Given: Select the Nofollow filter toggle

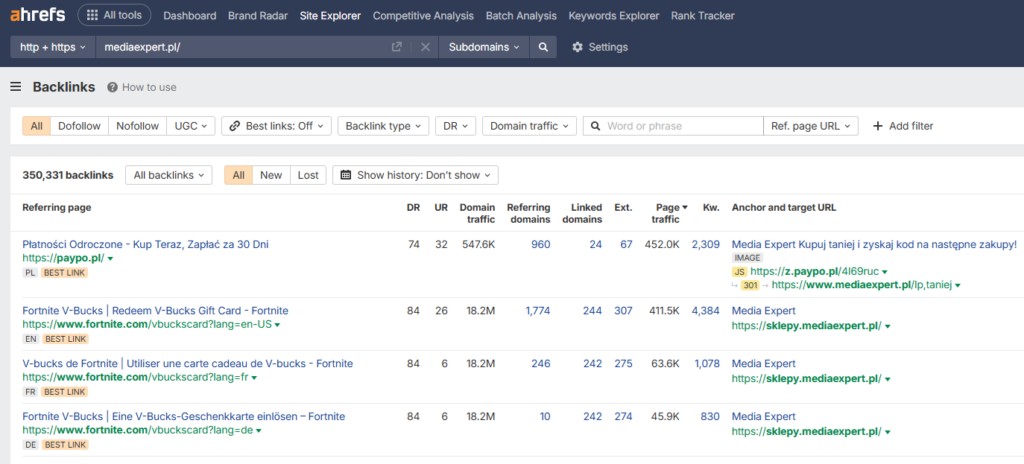Looking at the screenshot, I should [x=137, y=126].
